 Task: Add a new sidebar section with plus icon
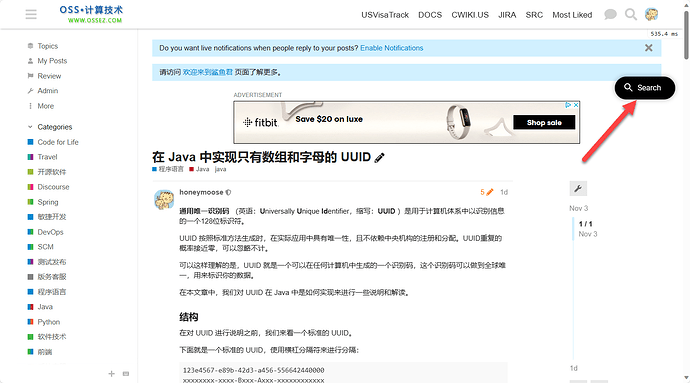111,374
